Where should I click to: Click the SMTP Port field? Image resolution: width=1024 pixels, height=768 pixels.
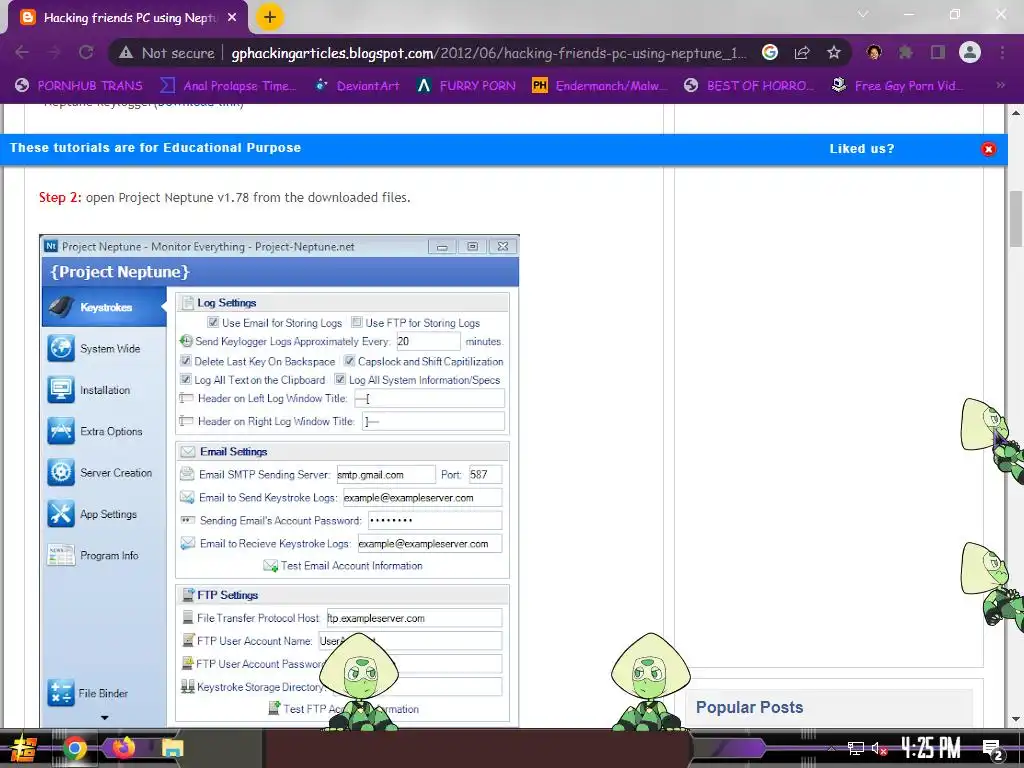[x=485, y=474]
